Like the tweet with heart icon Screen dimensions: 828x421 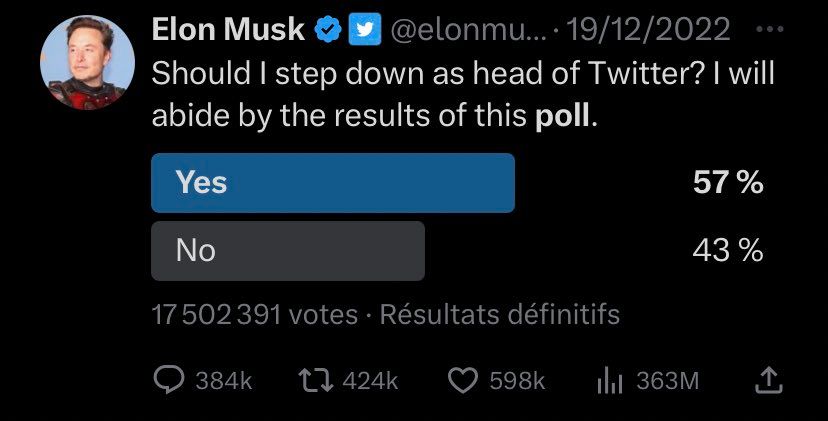pos(463,380)
